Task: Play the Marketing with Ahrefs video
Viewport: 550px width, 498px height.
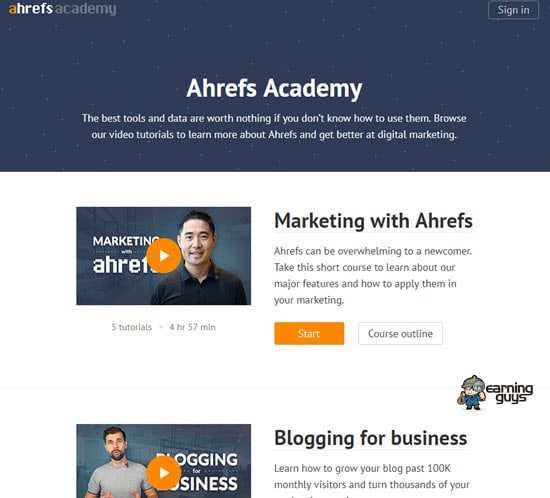Action: tap(163, 256)
